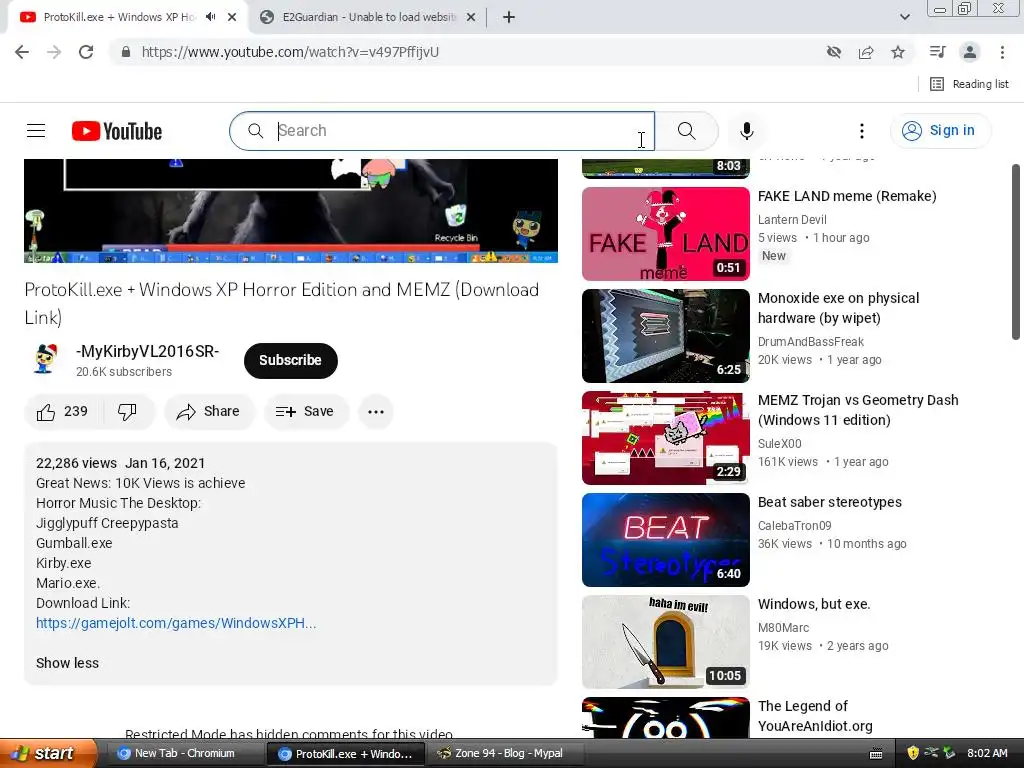
Task: Open the gamejolt.com download link
Action: (x=176, y=623)
